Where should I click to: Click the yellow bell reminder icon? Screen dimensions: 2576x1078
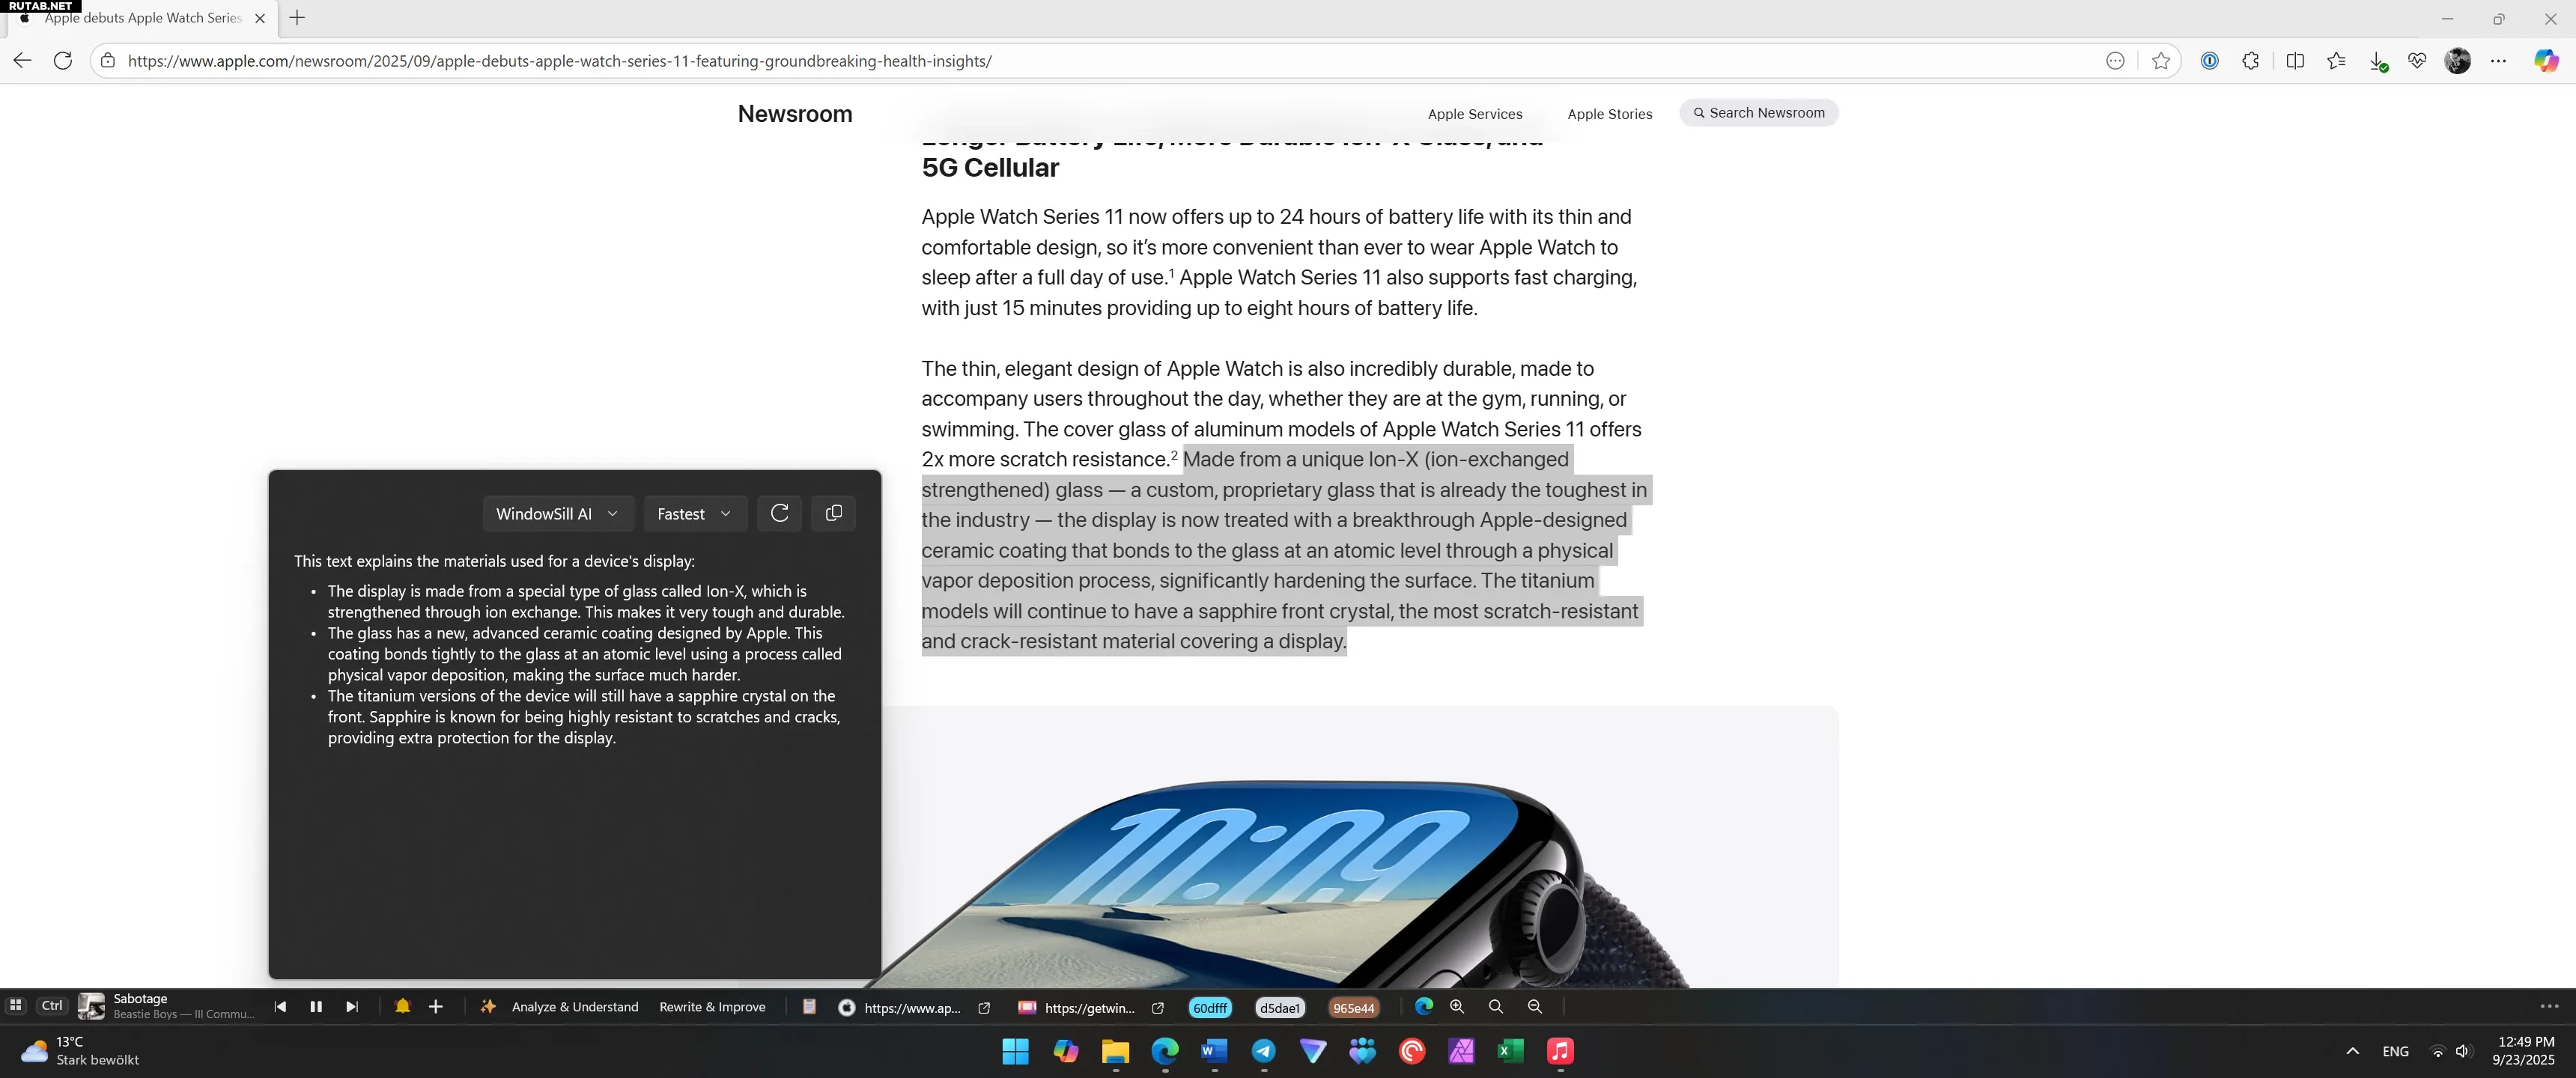tap(402, 1007)
